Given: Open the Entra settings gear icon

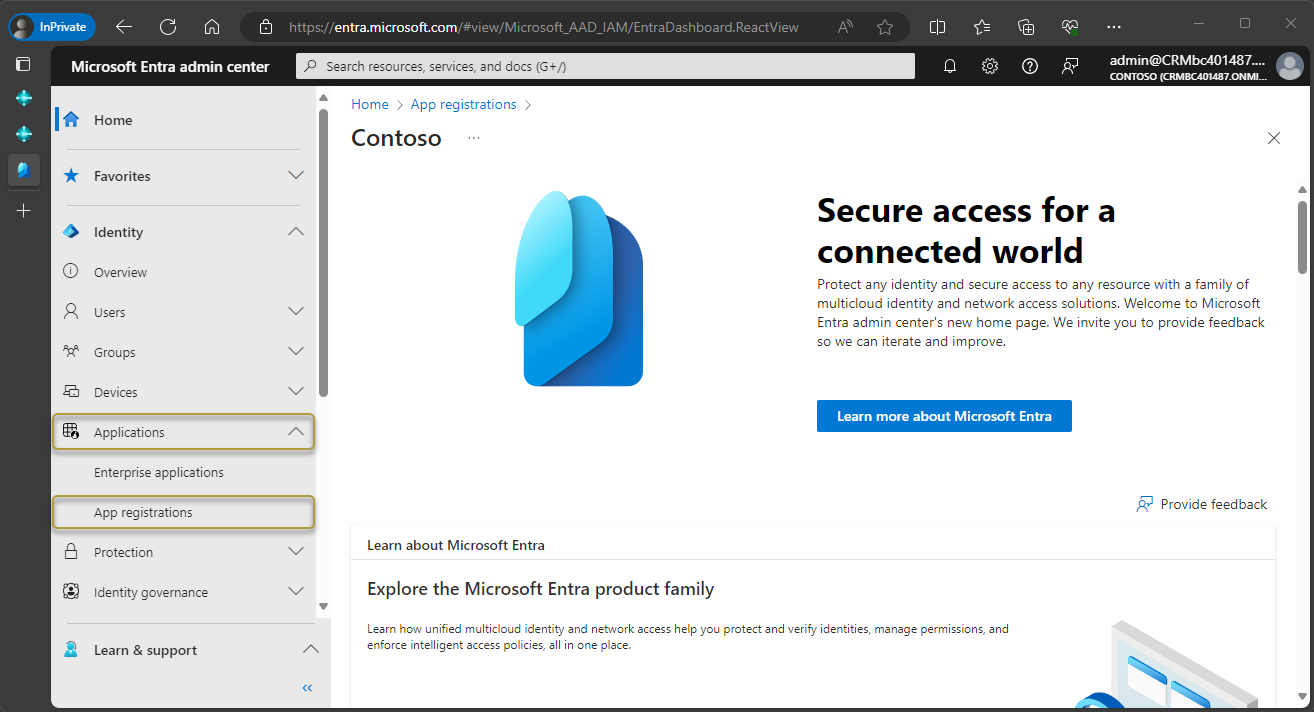Looking at the screenshot, I should pos(989,65).
